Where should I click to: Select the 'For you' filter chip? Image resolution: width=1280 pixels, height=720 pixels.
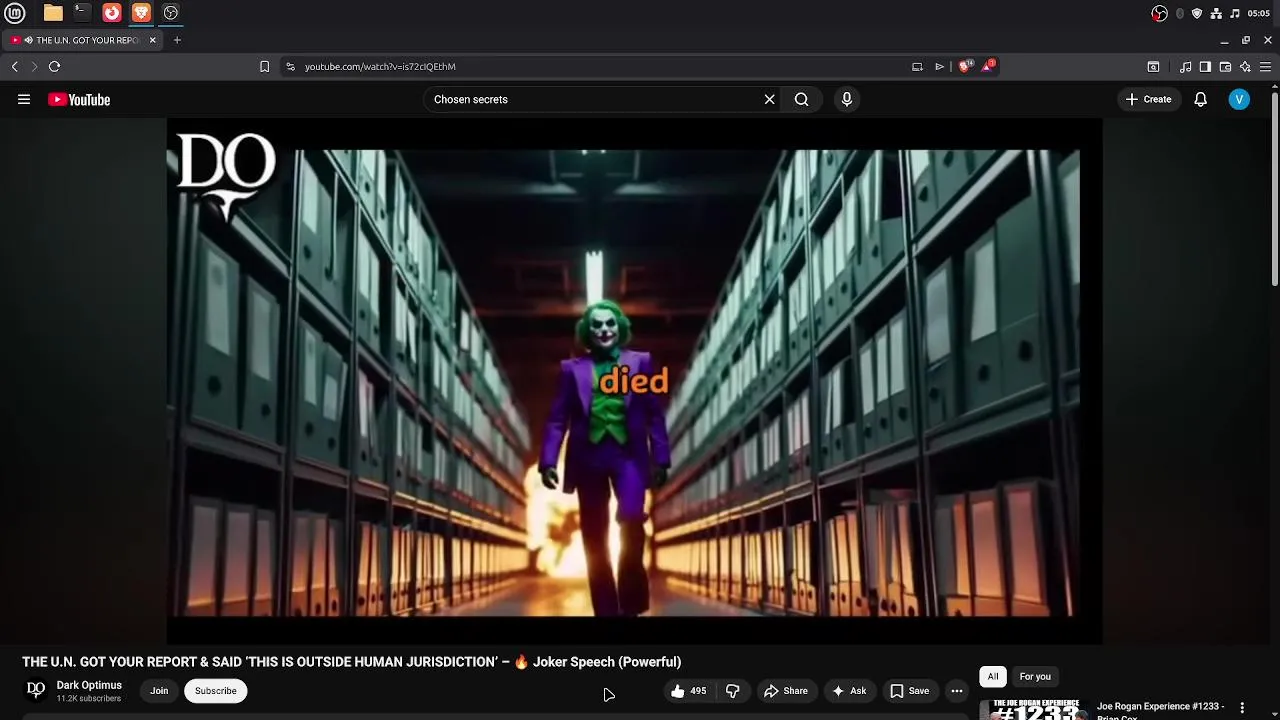(1035, 677)
